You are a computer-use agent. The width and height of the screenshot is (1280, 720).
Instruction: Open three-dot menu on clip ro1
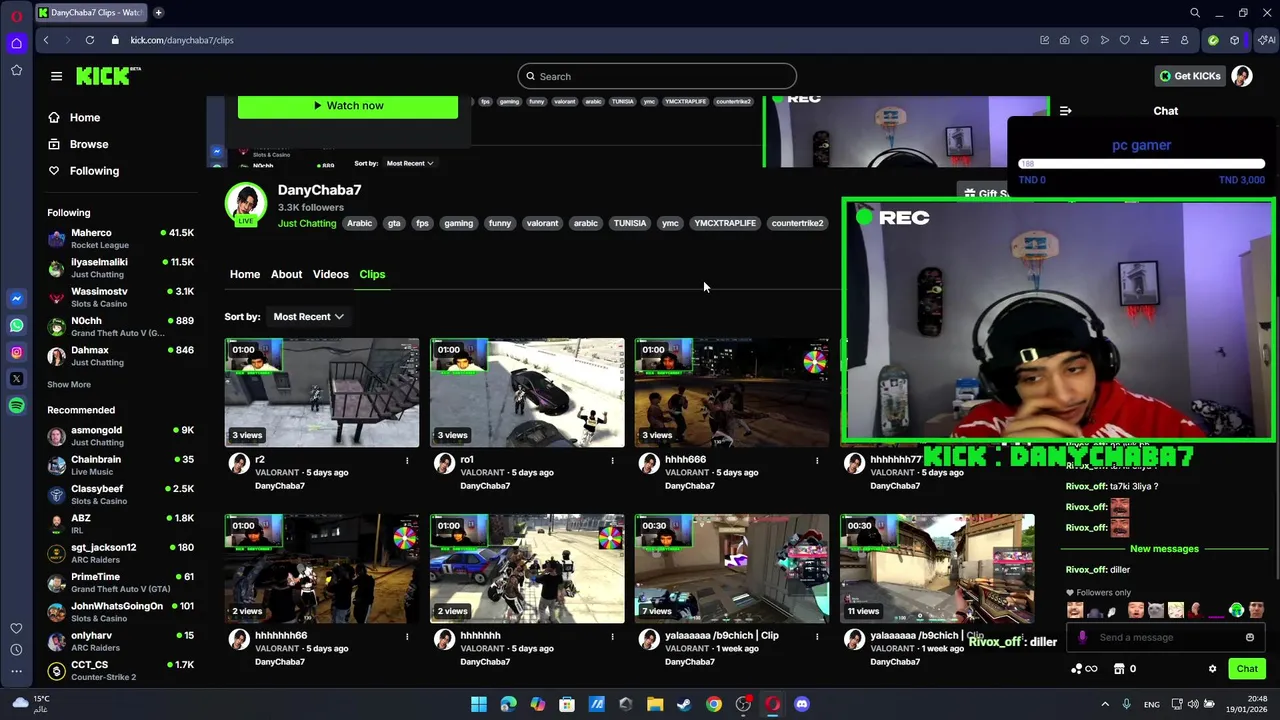pos(612,460)
